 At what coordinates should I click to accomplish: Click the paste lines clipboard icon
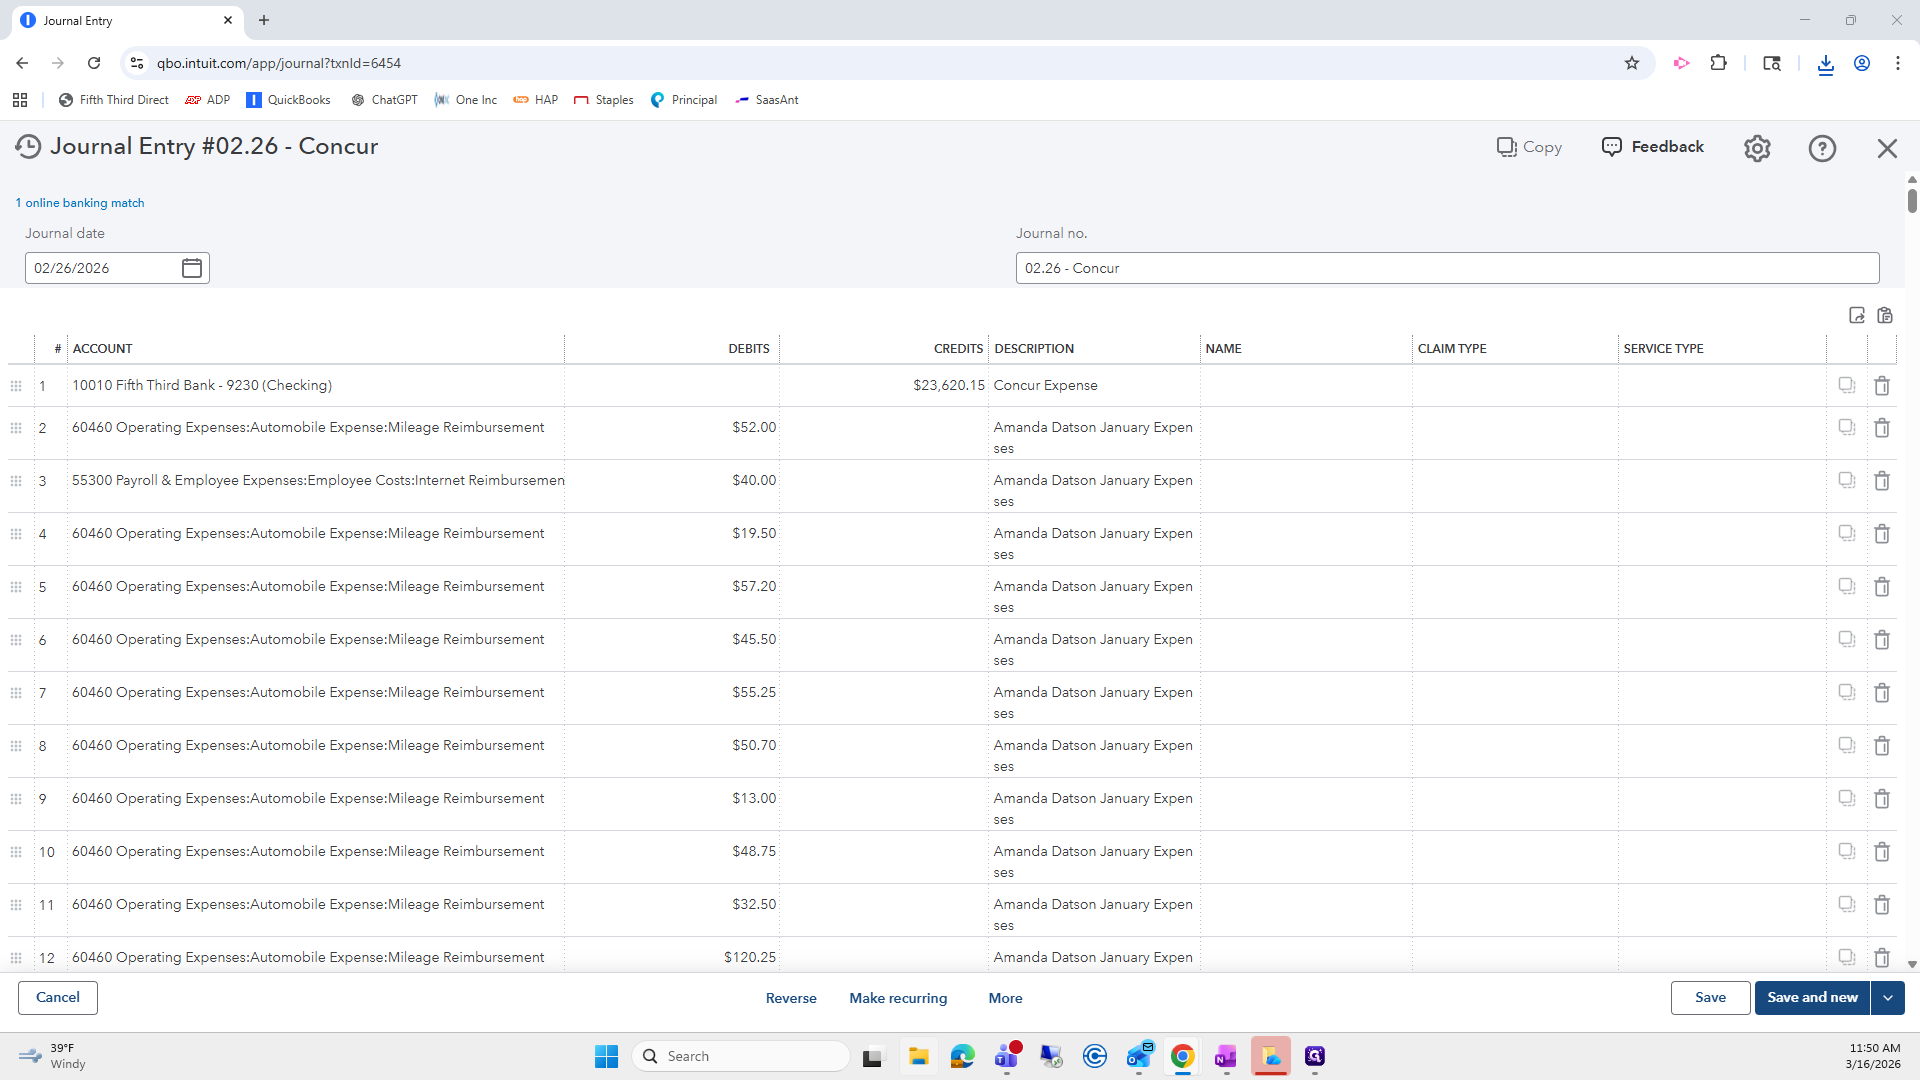1885,315
